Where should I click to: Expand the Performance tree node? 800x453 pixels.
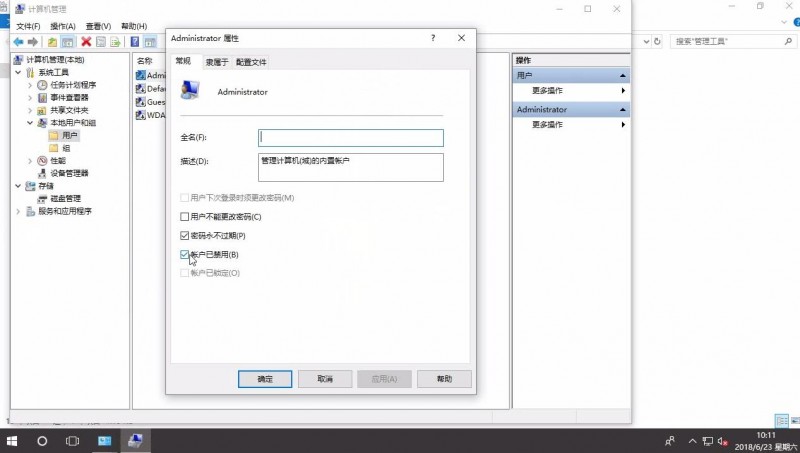coord(30,161)
